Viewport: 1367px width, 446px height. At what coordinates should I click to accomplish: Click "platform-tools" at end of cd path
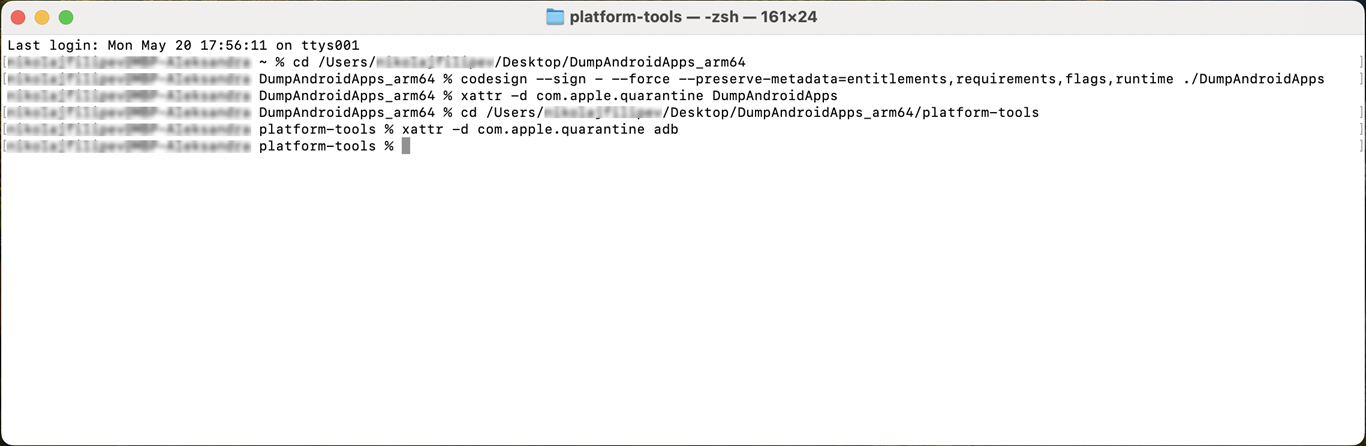pyautogui.click(x=980, y=113)
